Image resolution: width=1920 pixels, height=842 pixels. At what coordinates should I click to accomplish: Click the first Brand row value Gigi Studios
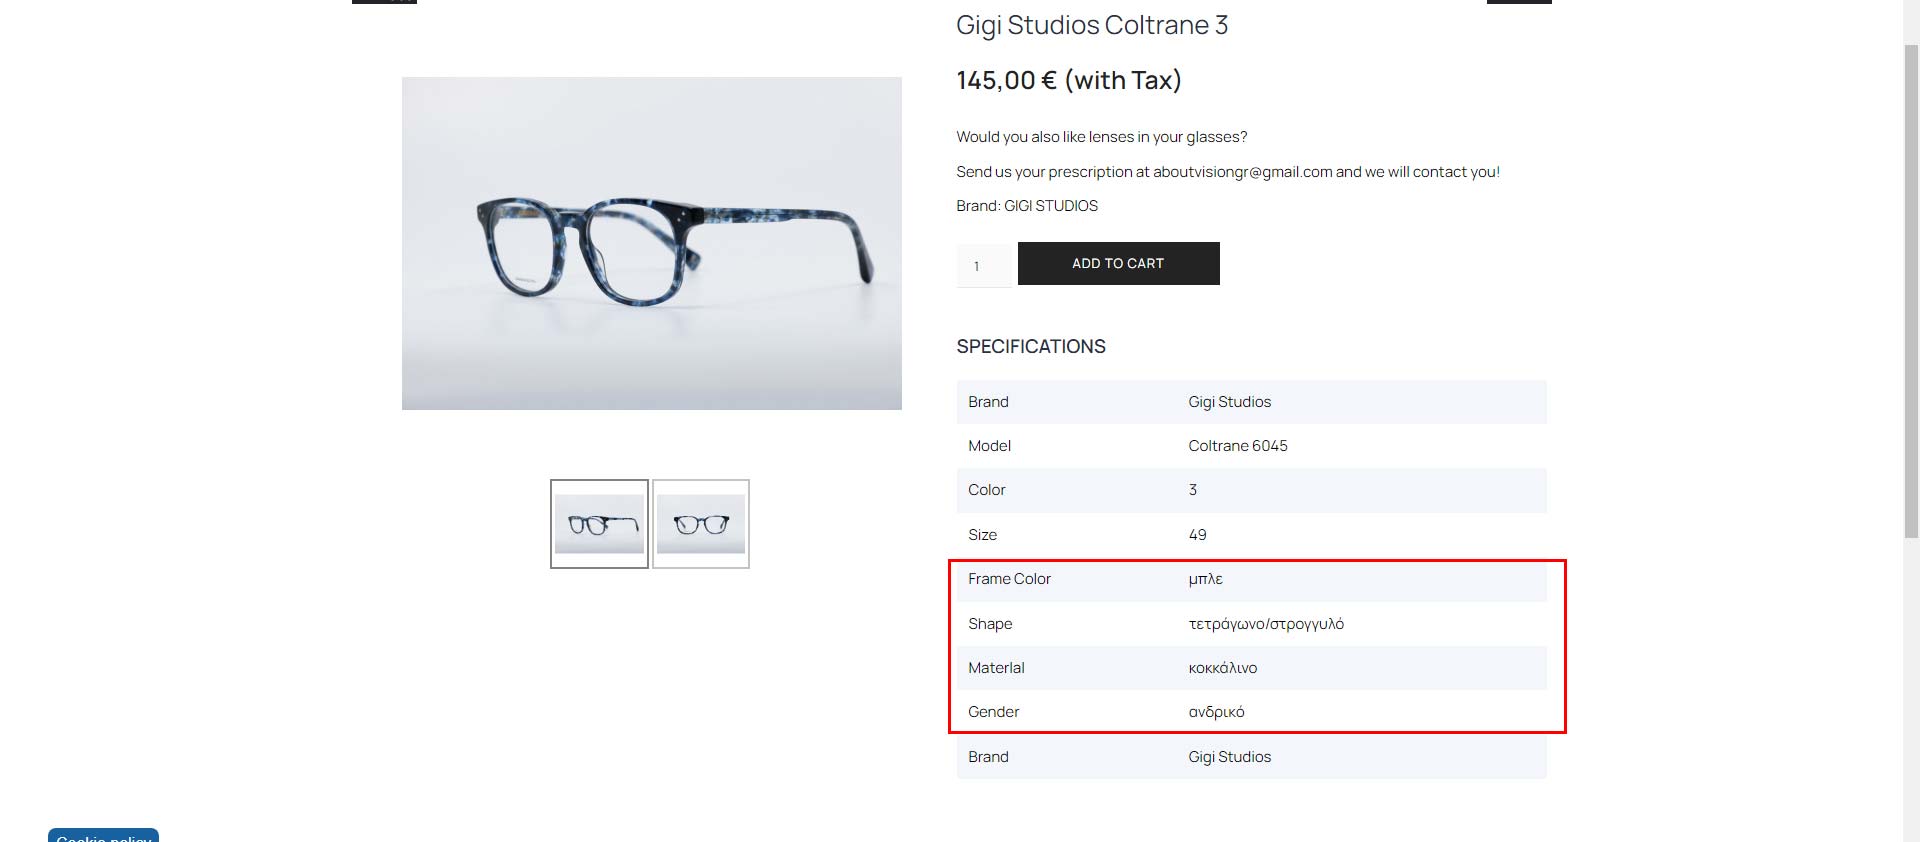(1230, 402)
